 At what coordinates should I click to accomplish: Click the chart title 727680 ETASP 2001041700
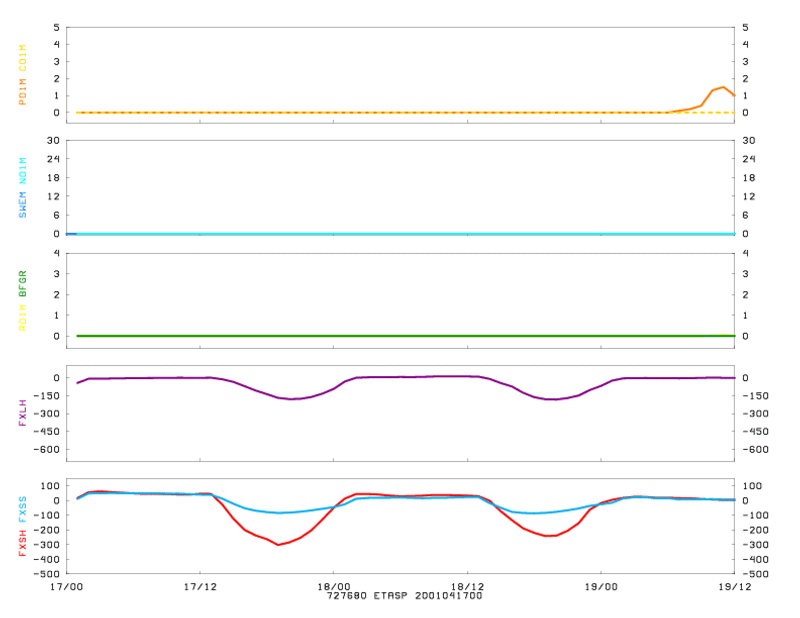click(404, 596)
